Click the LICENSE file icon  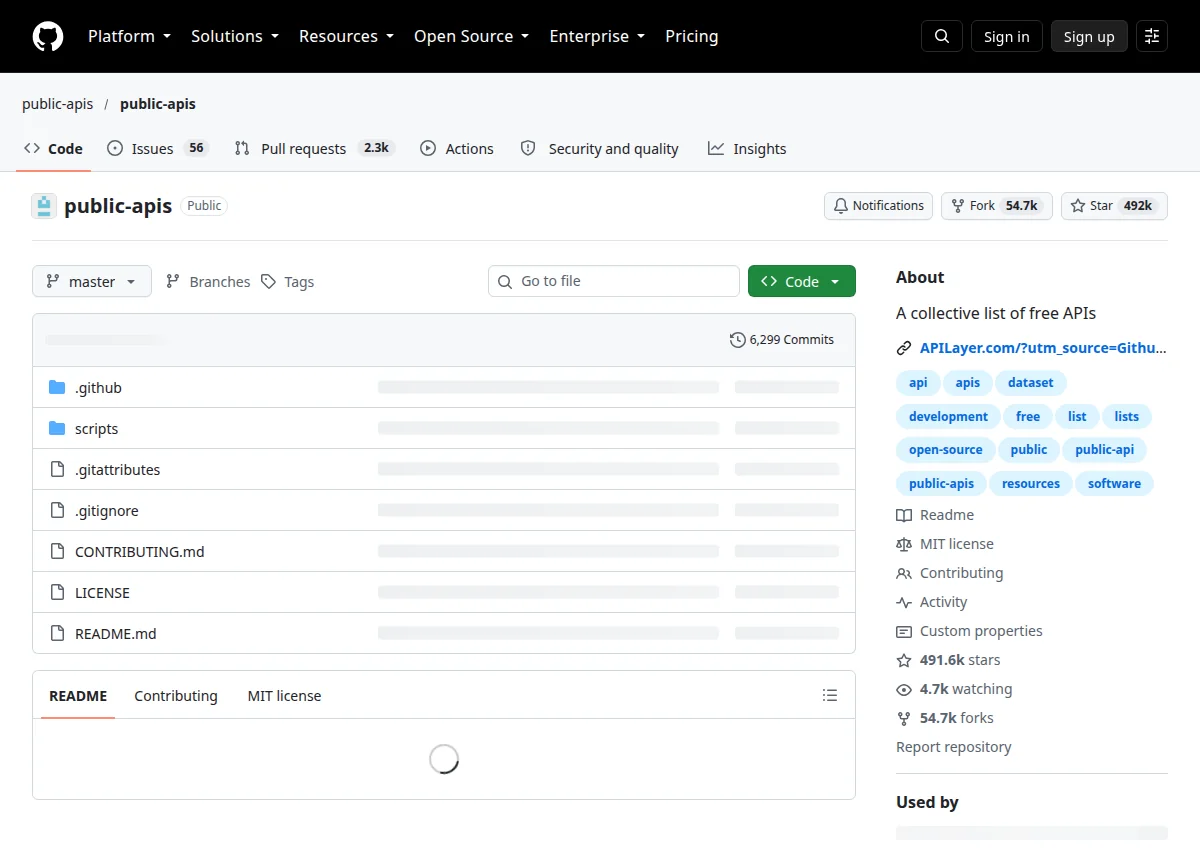point(57,592)
